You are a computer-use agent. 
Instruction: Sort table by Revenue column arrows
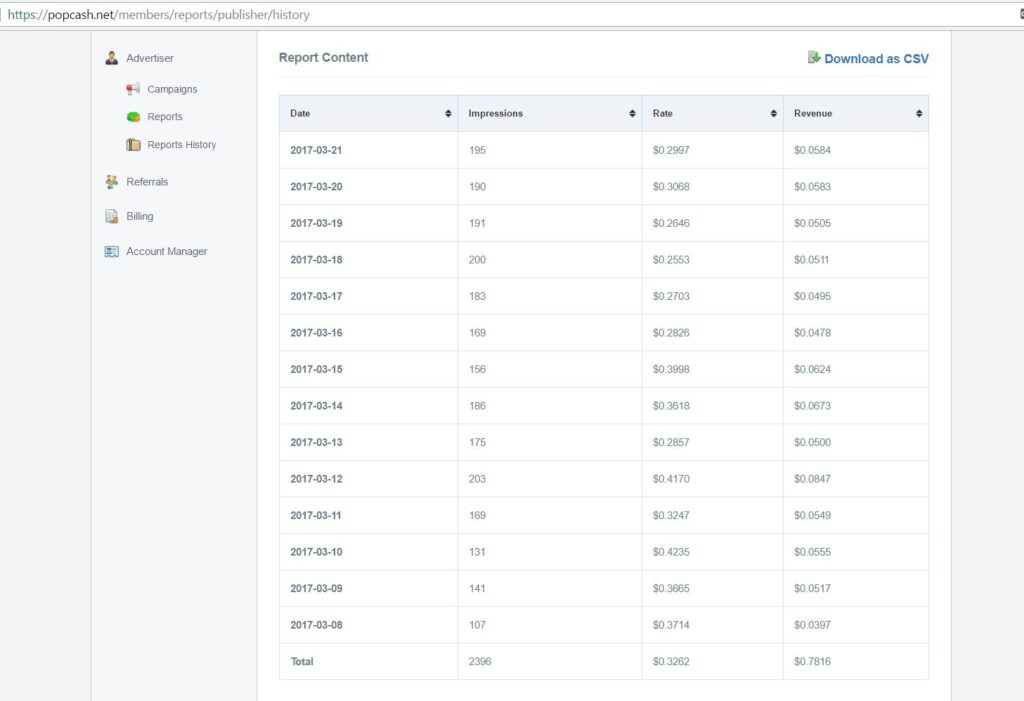pyautogui.click(x=919, y=114)
